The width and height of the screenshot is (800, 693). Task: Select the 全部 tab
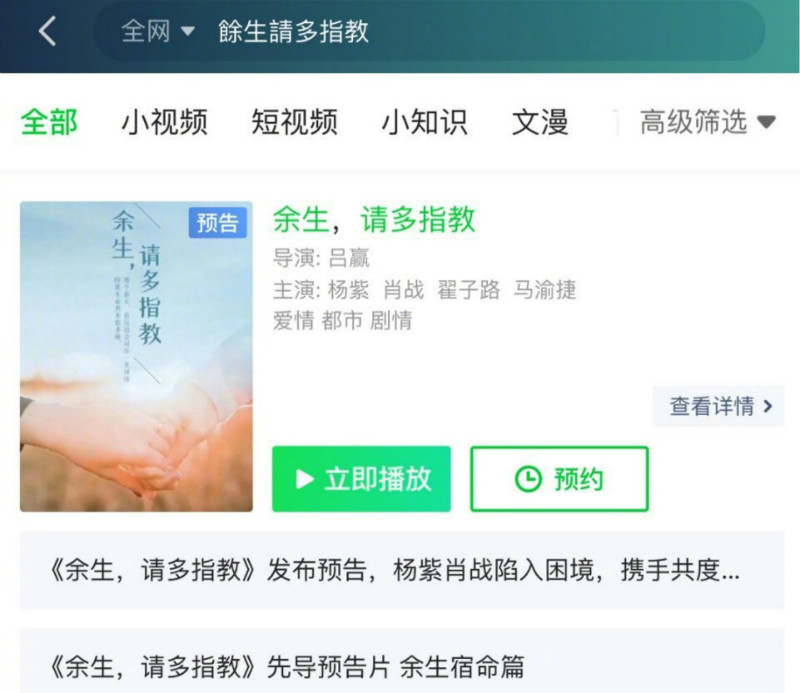coord(49,122)
